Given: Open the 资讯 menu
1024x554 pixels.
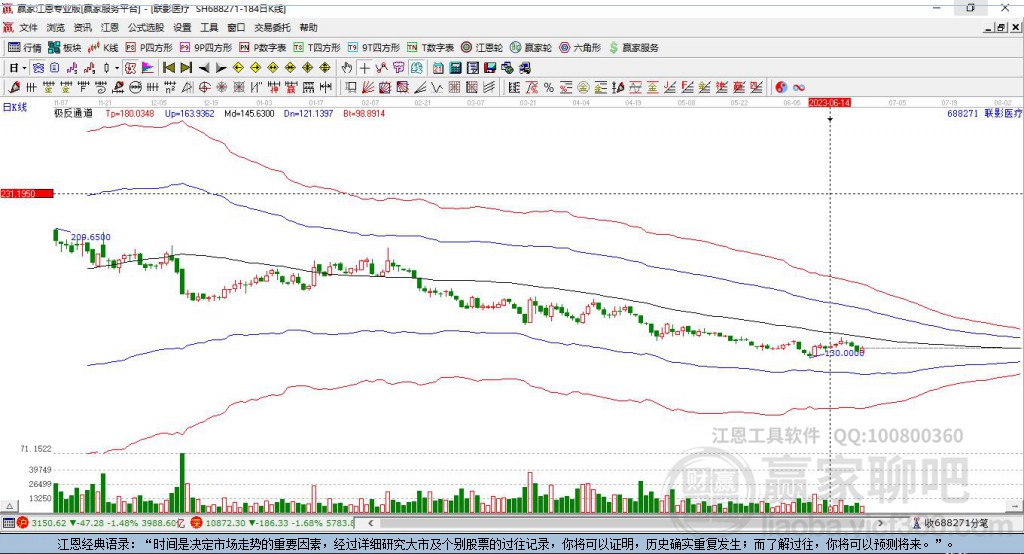Looking at the screenshot, I should pyautogui.click(x=82, y=27).
